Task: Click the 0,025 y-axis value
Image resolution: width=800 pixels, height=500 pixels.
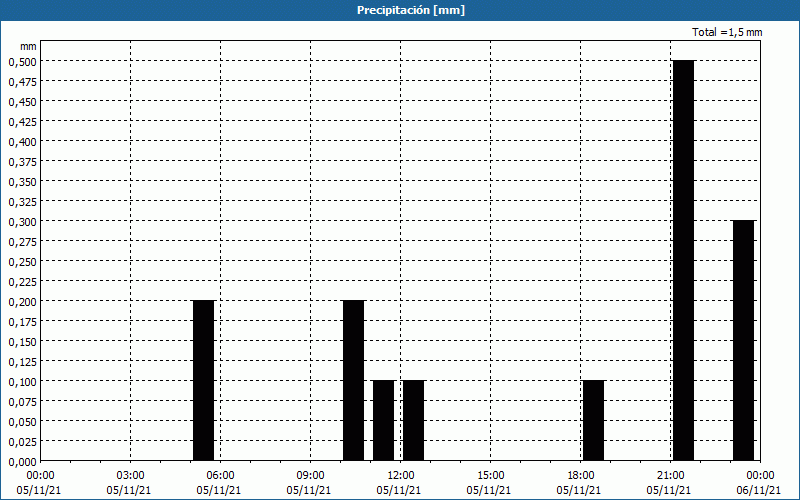Action: click(22, 442)
